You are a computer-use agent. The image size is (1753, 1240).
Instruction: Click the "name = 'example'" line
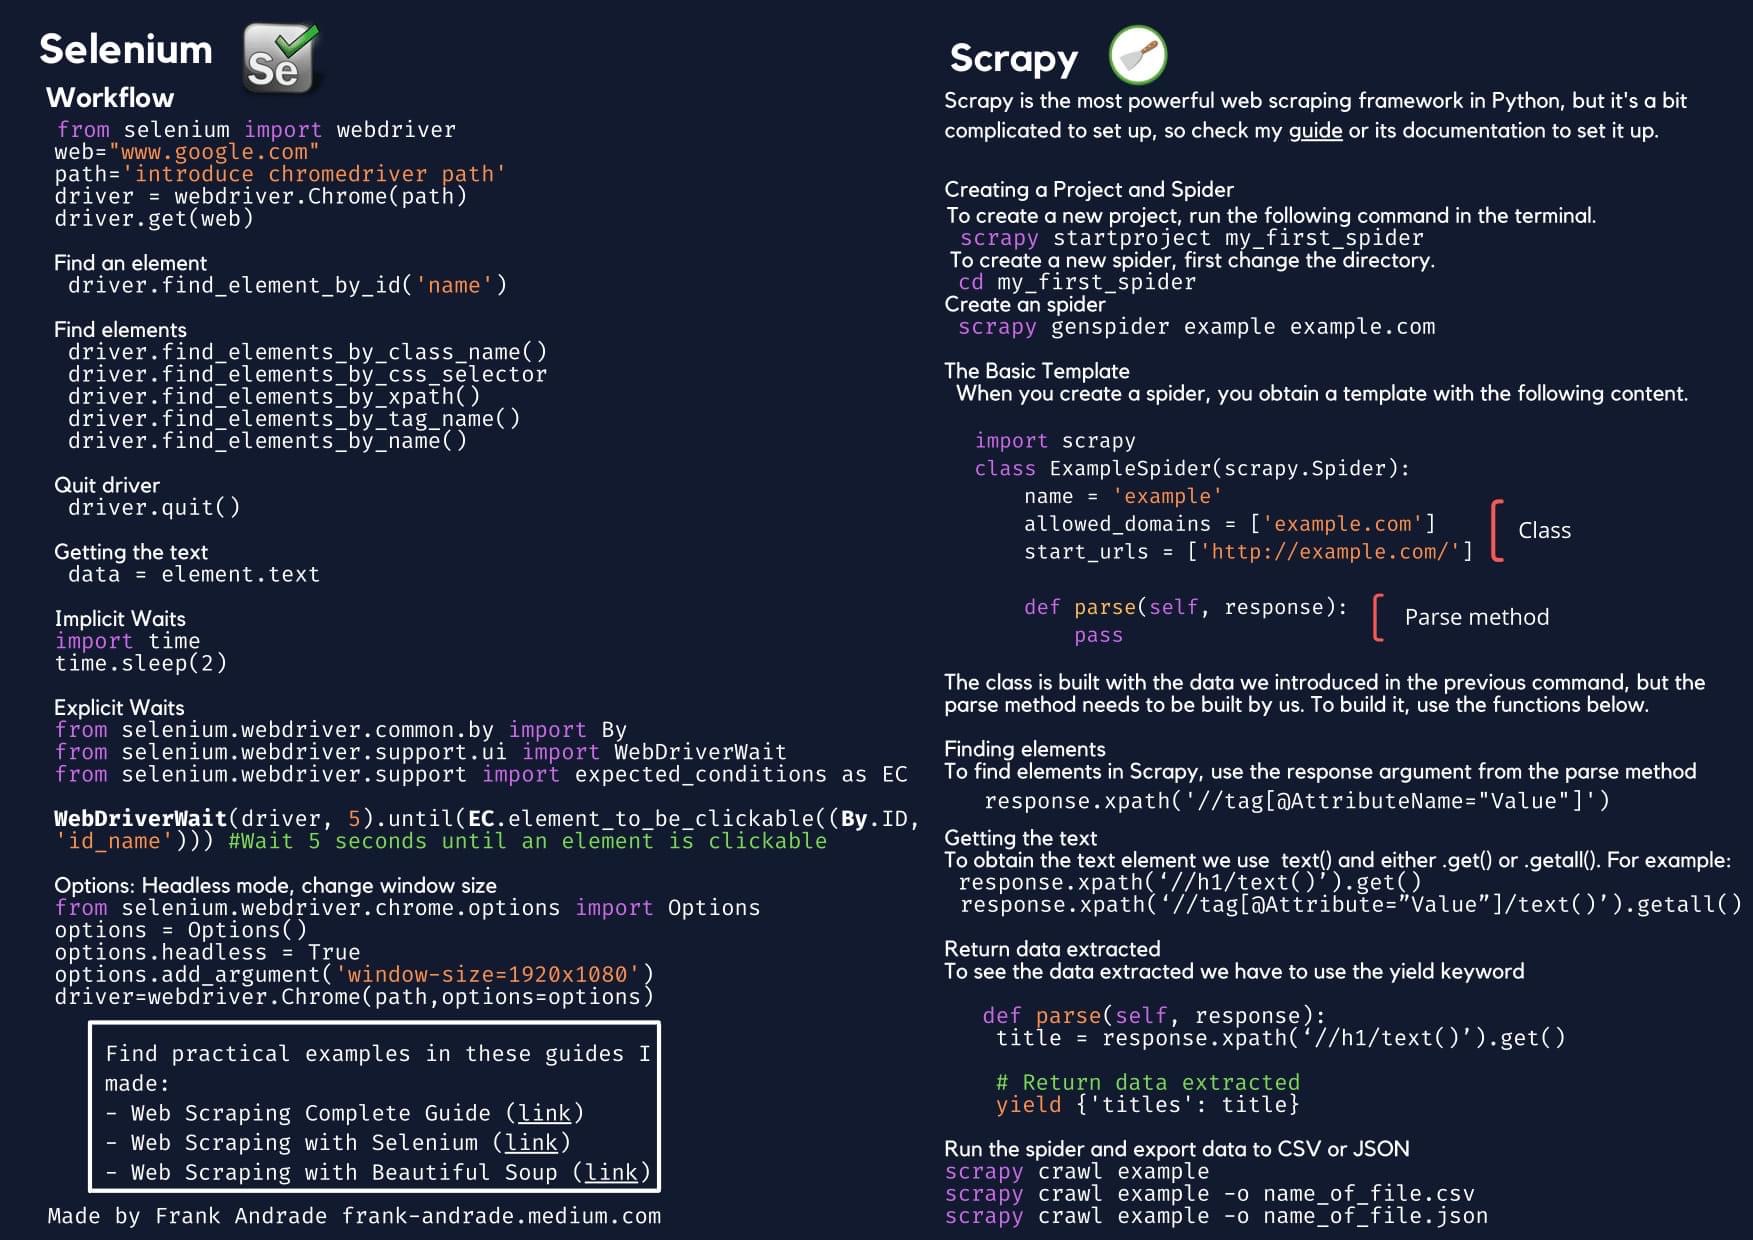click(x=1123, y=497)
